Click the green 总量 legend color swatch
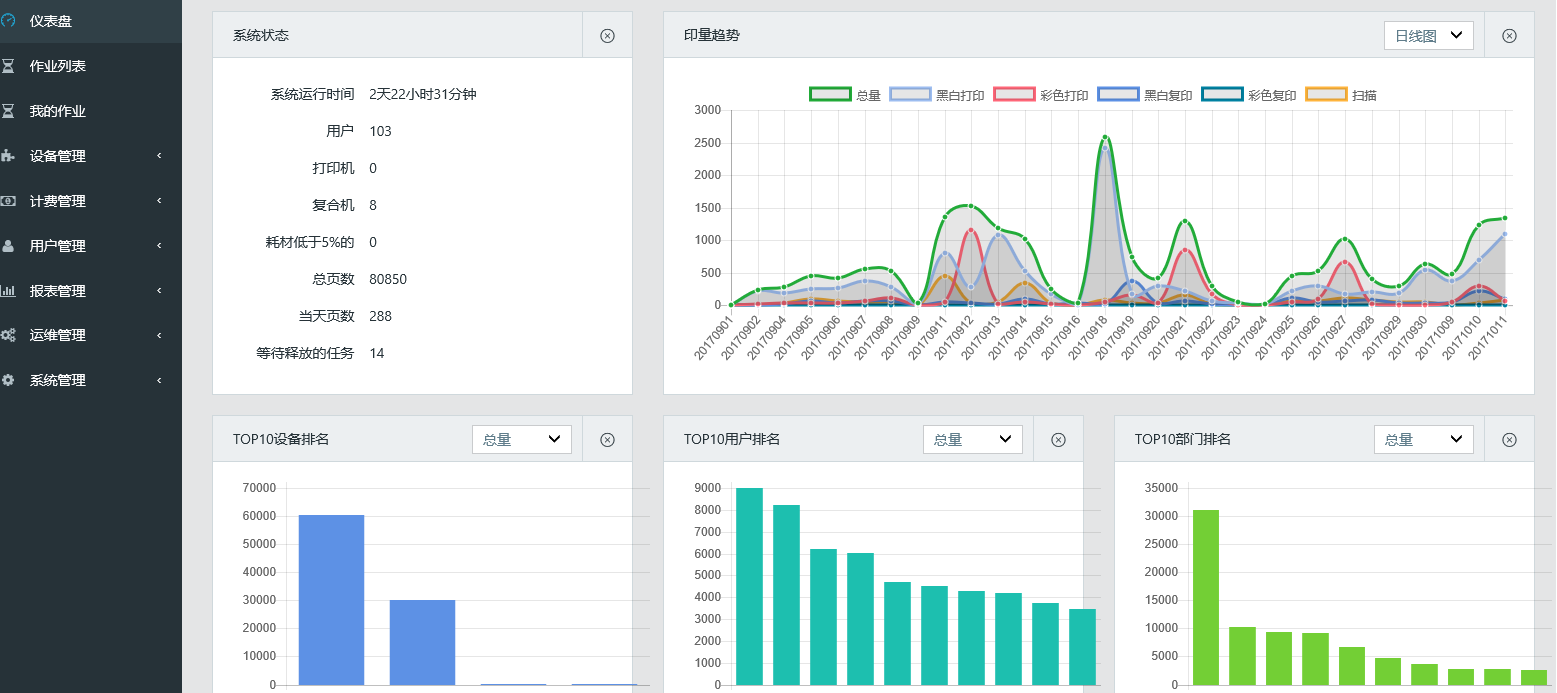 [830, 95]
